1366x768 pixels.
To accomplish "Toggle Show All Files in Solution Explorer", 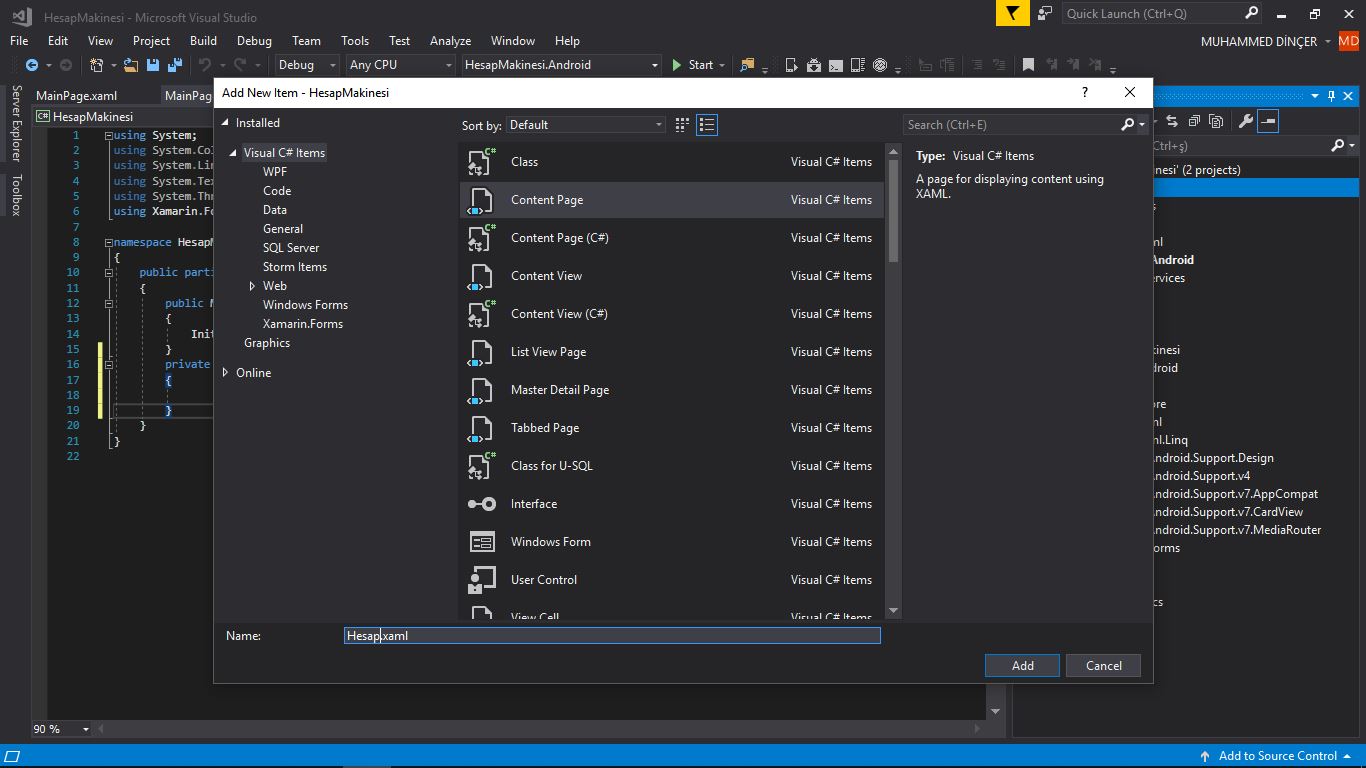I will [1216, 121].
